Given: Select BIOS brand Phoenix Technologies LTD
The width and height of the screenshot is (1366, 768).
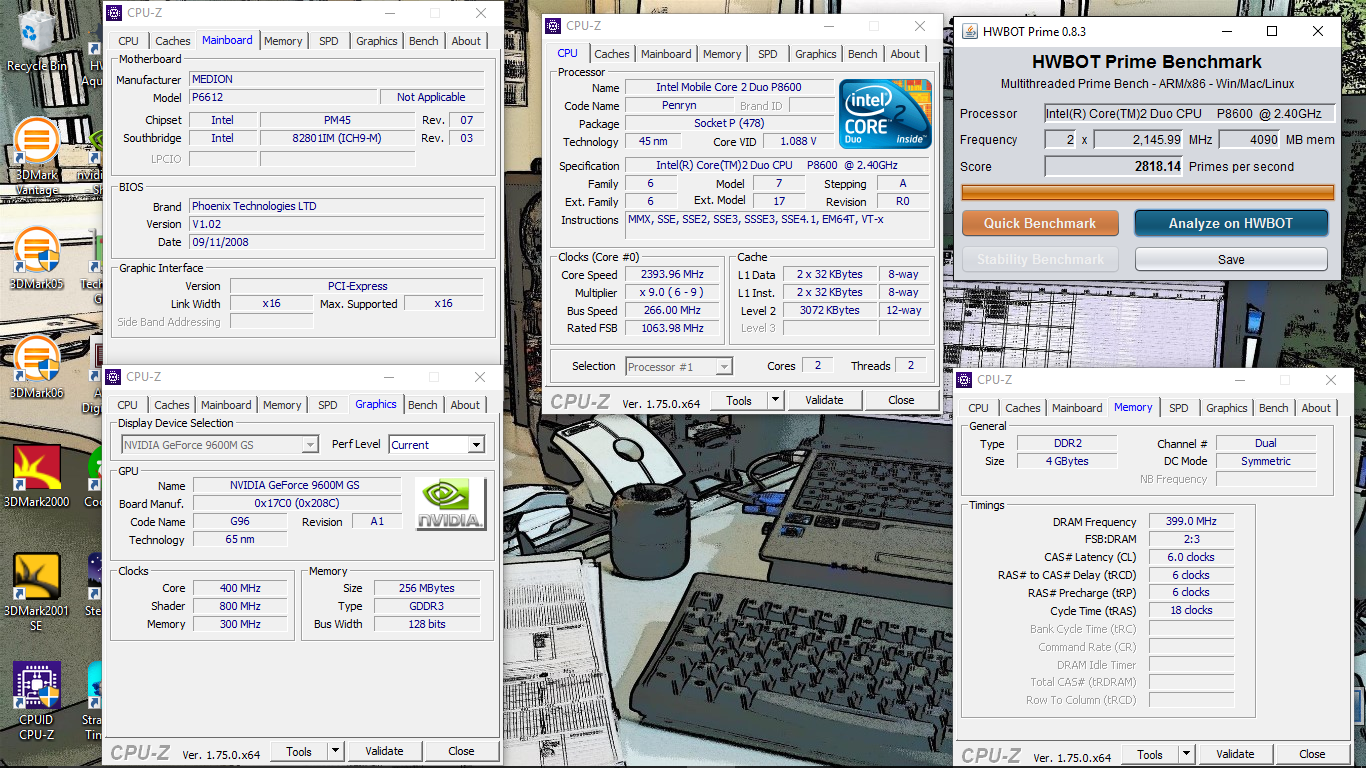Looking at the screenshot, I should click(x=337, y=207).
